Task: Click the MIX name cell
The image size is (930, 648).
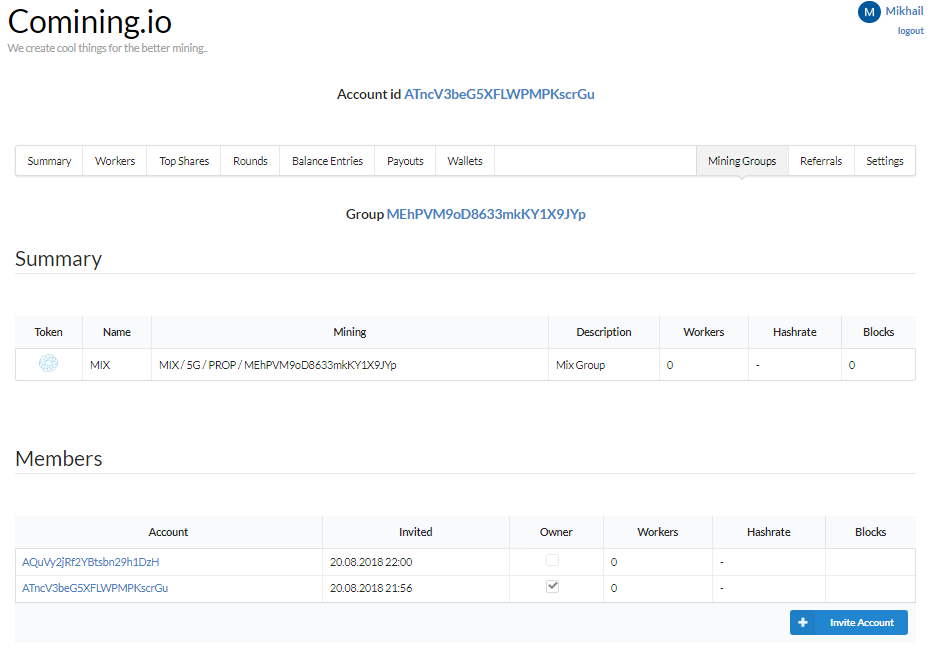Action: coord(117,365)
